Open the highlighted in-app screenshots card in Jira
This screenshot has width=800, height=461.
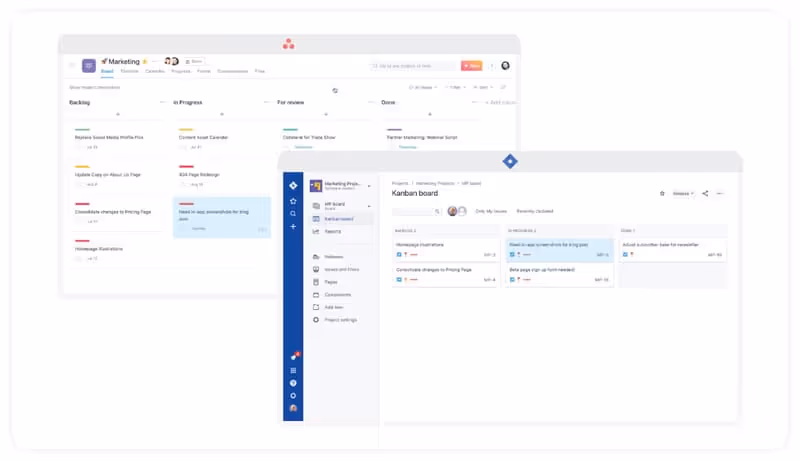tap(559, 249)
